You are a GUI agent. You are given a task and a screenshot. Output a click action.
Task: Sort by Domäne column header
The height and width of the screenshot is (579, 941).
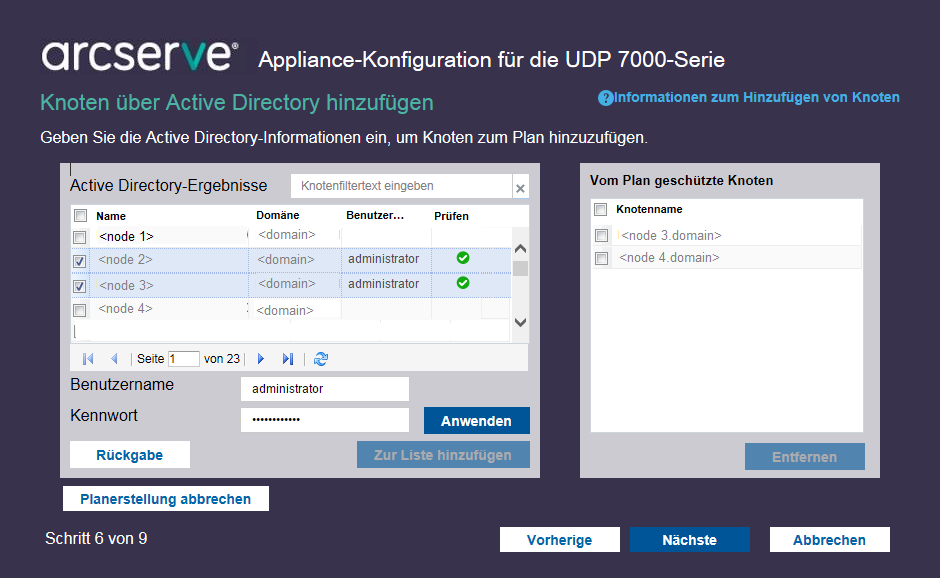[x=277, y=215]
